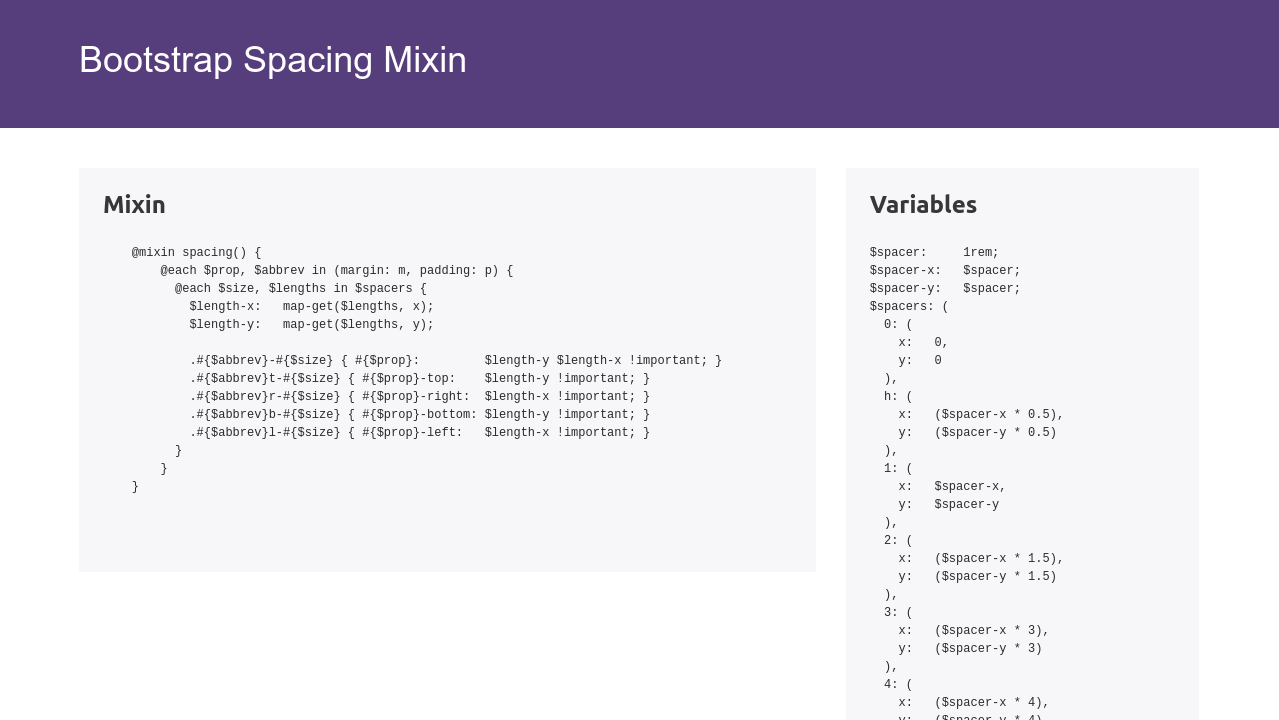The height and width of the screenshot is (720, 1279).
Task: Click the "h: (" map key line
Action: click(x=898, y=397)
